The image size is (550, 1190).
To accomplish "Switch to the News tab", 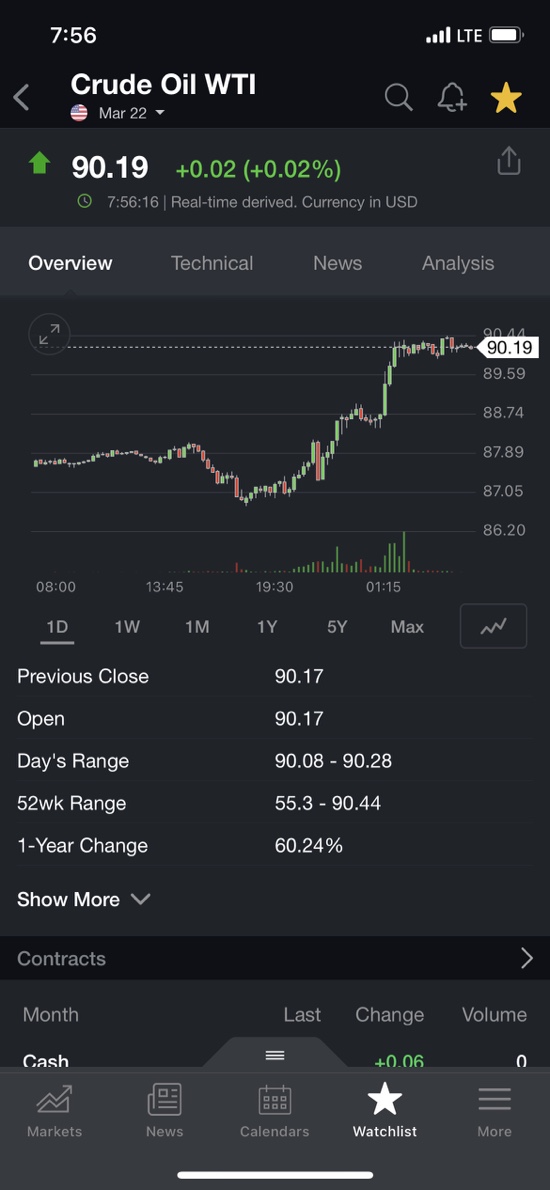I will pyautogui.click(x=337, y=263).
